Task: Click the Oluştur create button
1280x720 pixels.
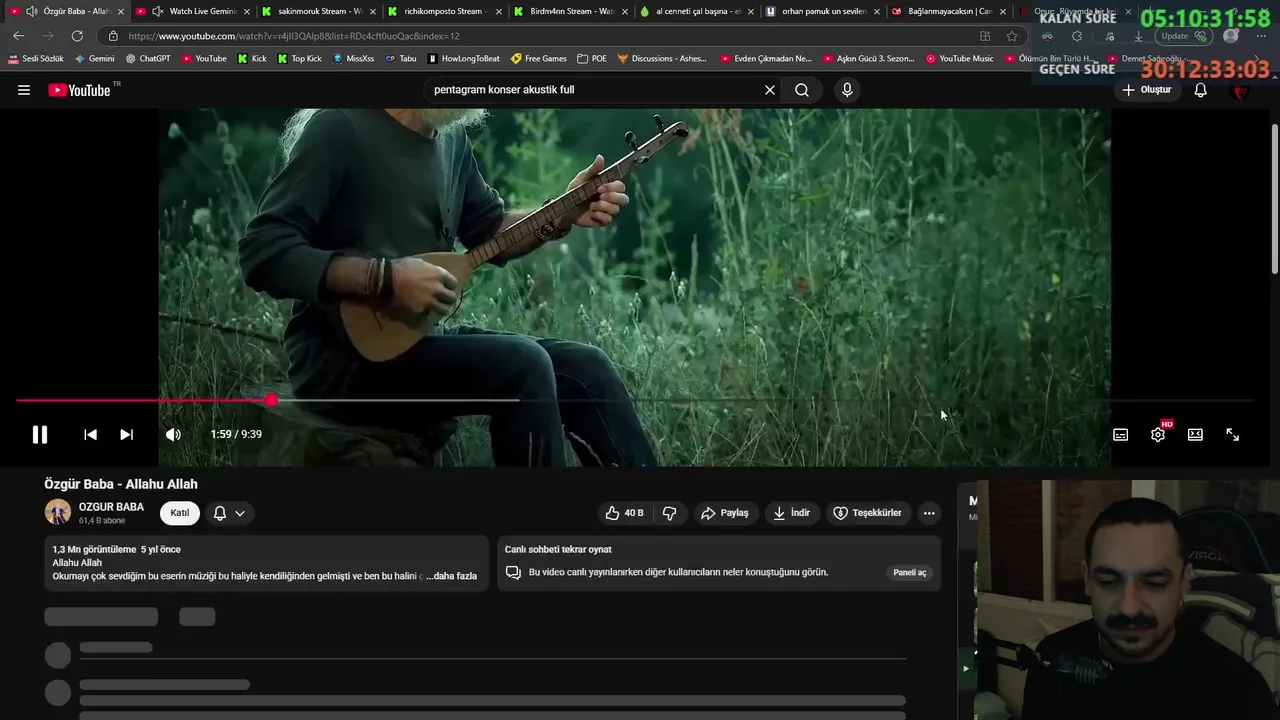Action: (1146, 90)
